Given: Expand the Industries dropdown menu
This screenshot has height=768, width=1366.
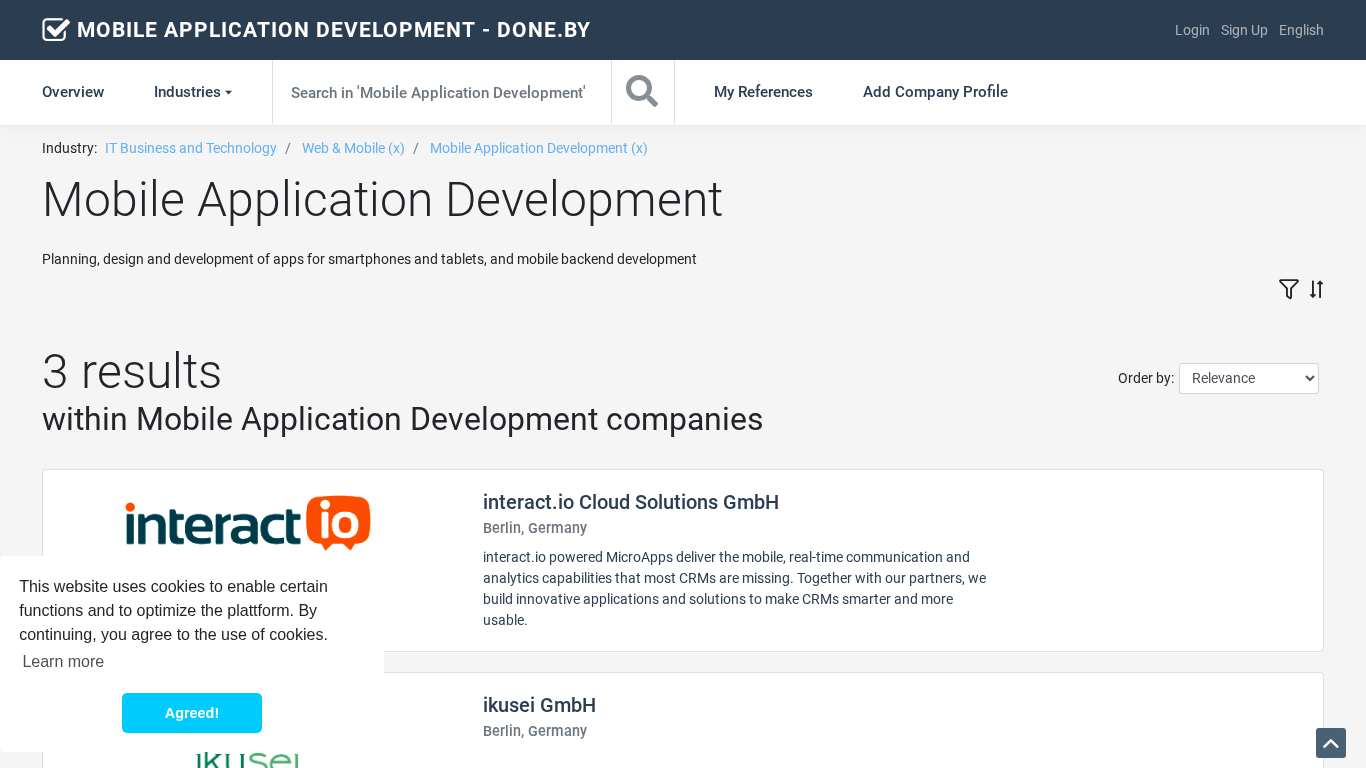Looking at the screenshot, I should point(192,92).
